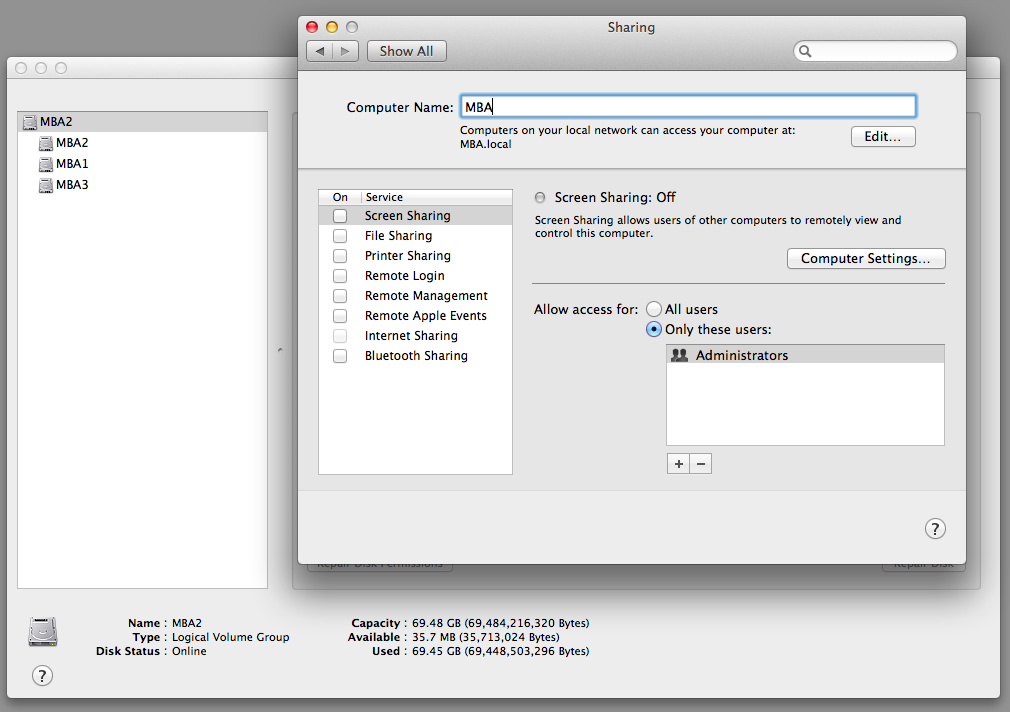This screenshot has height=712, width=1010.
Task: Add a user with the plus button
Action: pyautogui.click(x=678, y=464)
